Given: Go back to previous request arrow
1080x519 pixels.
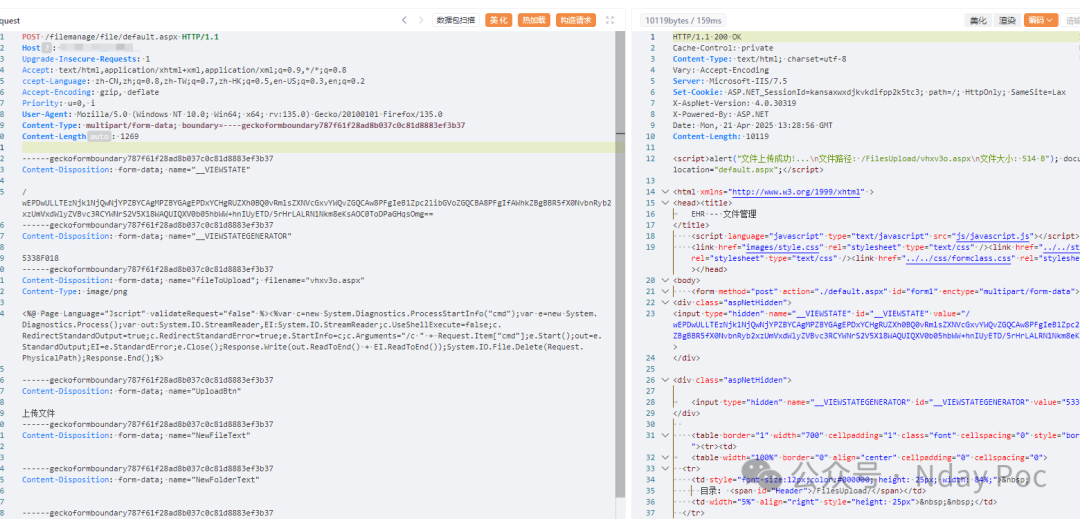Looking at the screenshot, I should click(x=404, y=21).
